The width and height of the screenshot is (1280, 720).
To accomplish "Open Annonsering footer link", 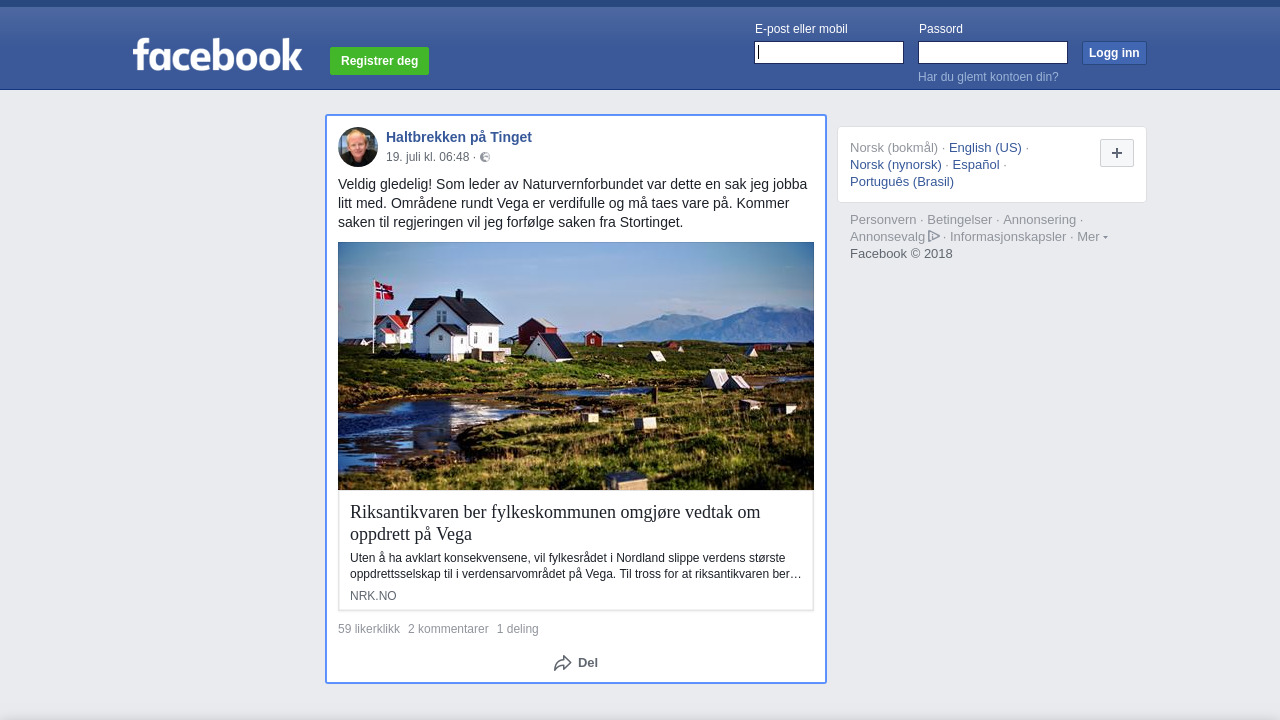I will click(1040, 220).
